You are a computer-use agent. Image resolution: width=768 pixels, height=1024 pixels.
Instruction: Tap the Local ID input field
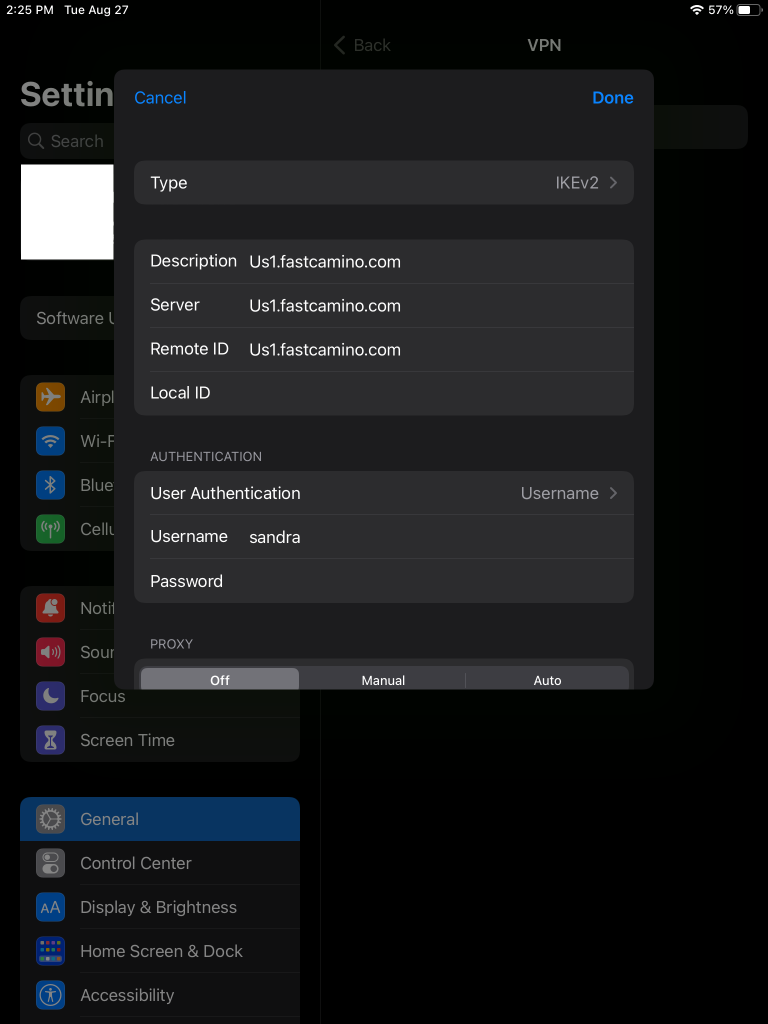coord(430,393)
